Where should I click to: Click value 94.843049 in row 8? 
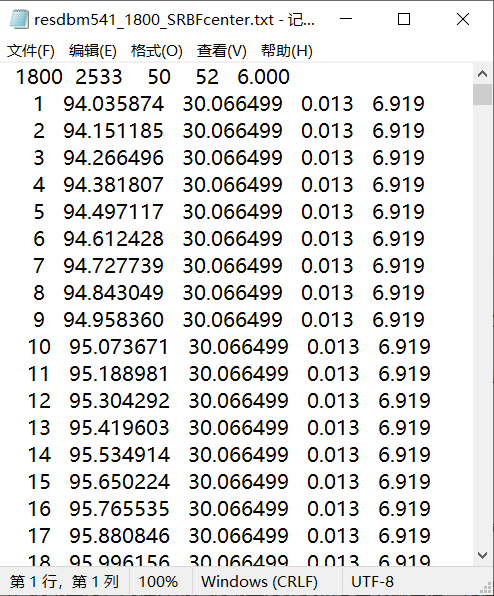point(113,293)
